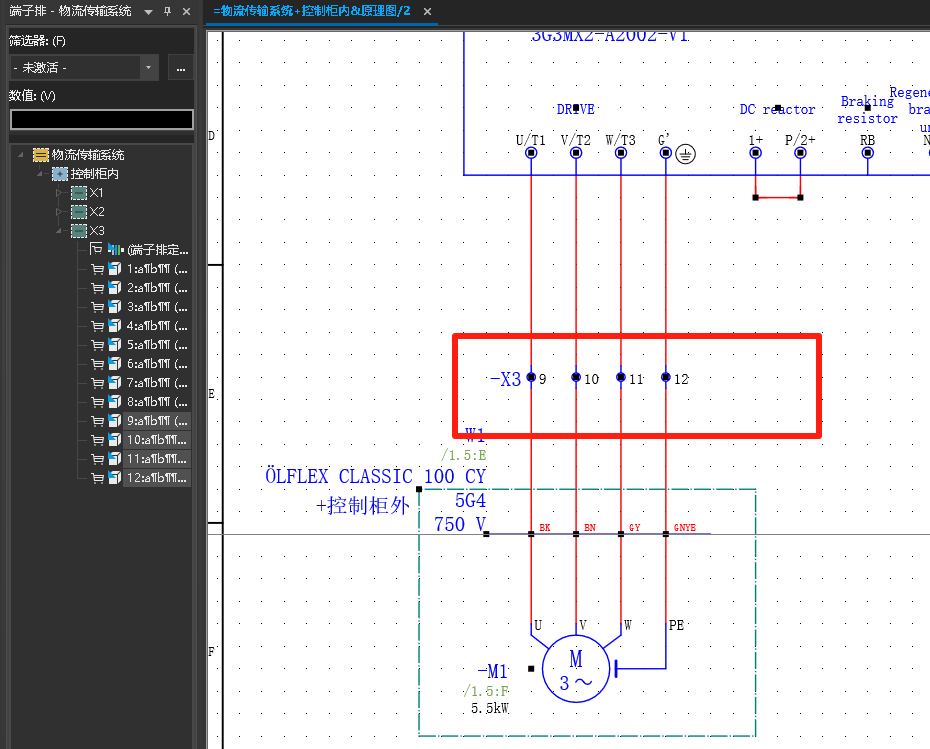Select the 控制柜内 location node icon
Image resolution: width=930 pixels, height=749 pixels.
coord(60,174)
